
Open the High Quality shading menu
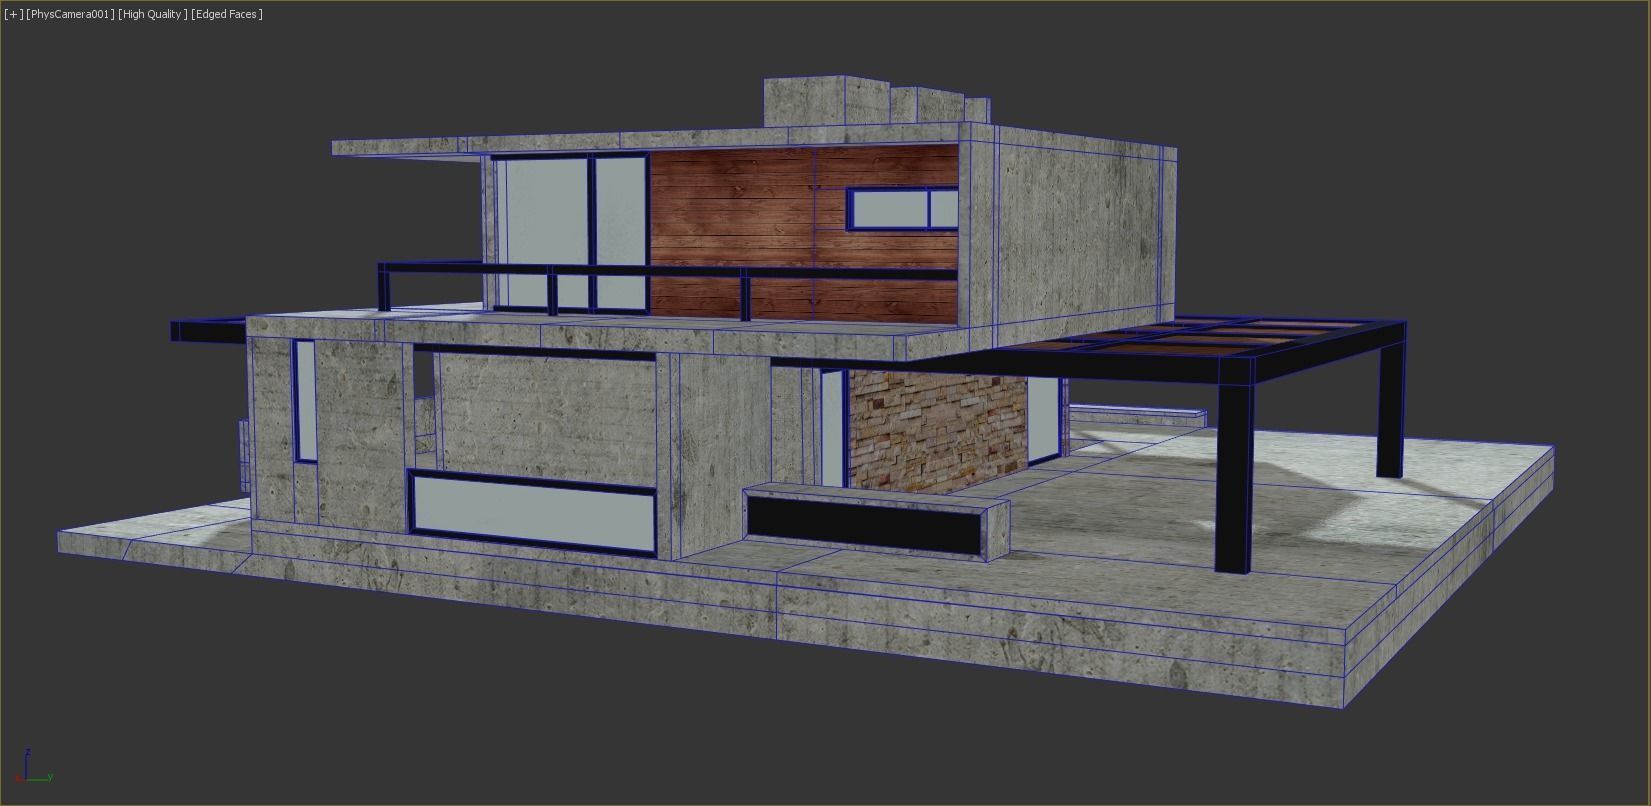152,14
